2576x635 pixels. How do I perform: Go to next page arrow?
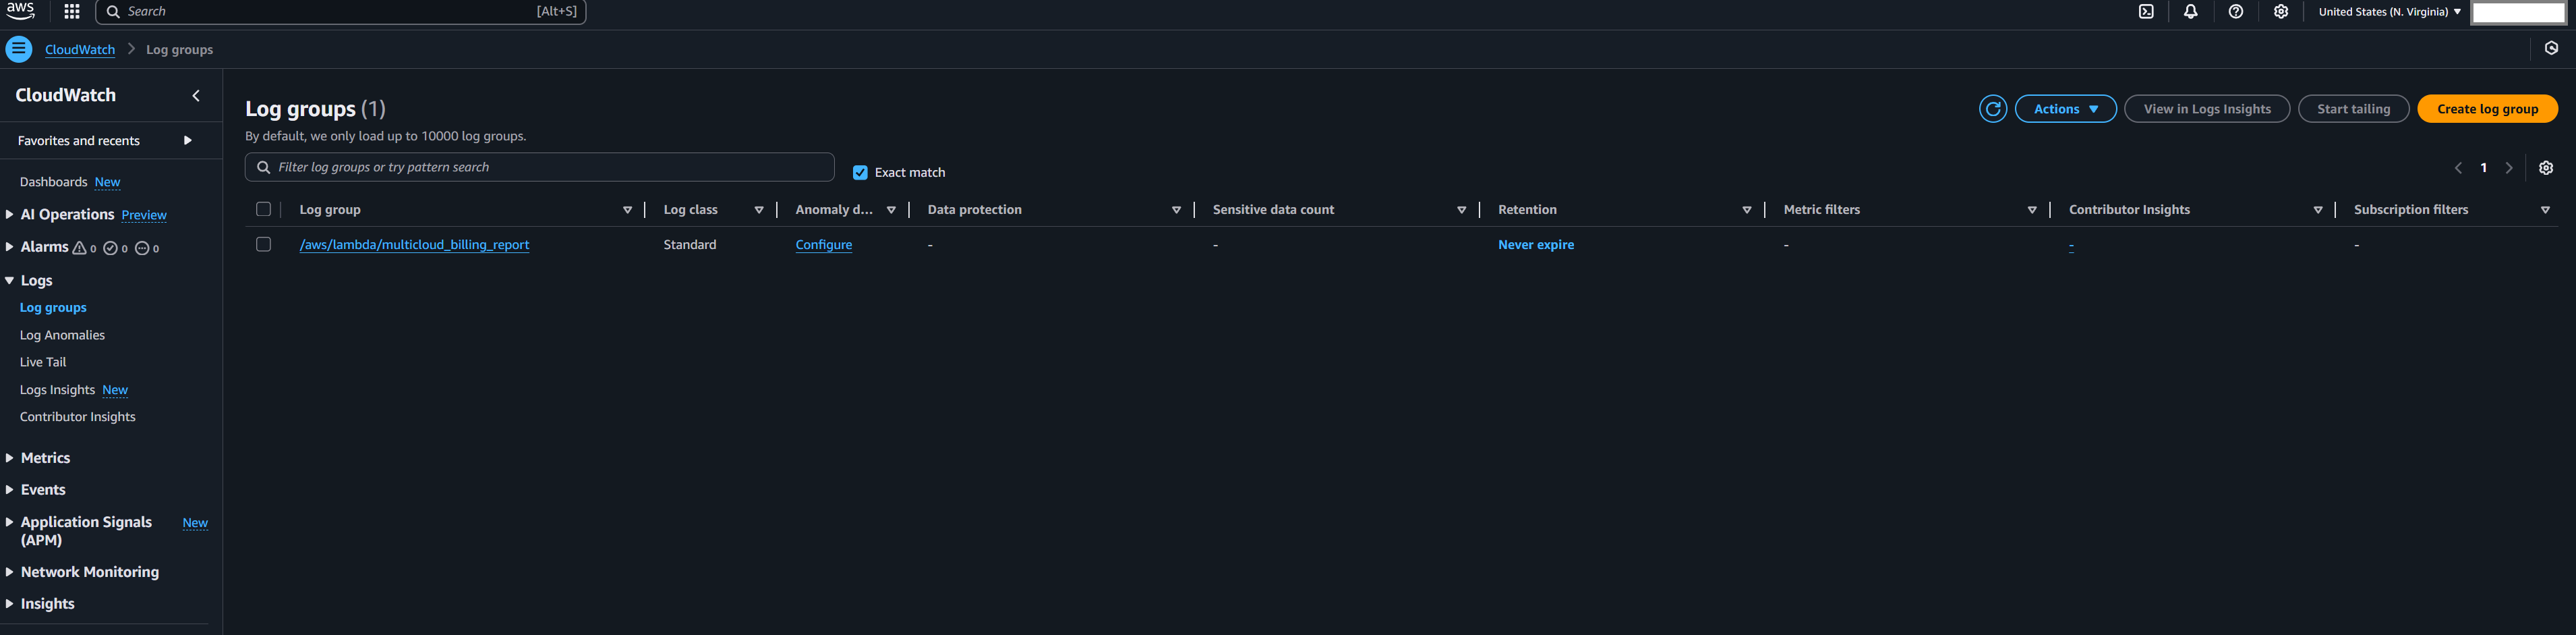pos(2509,168)
